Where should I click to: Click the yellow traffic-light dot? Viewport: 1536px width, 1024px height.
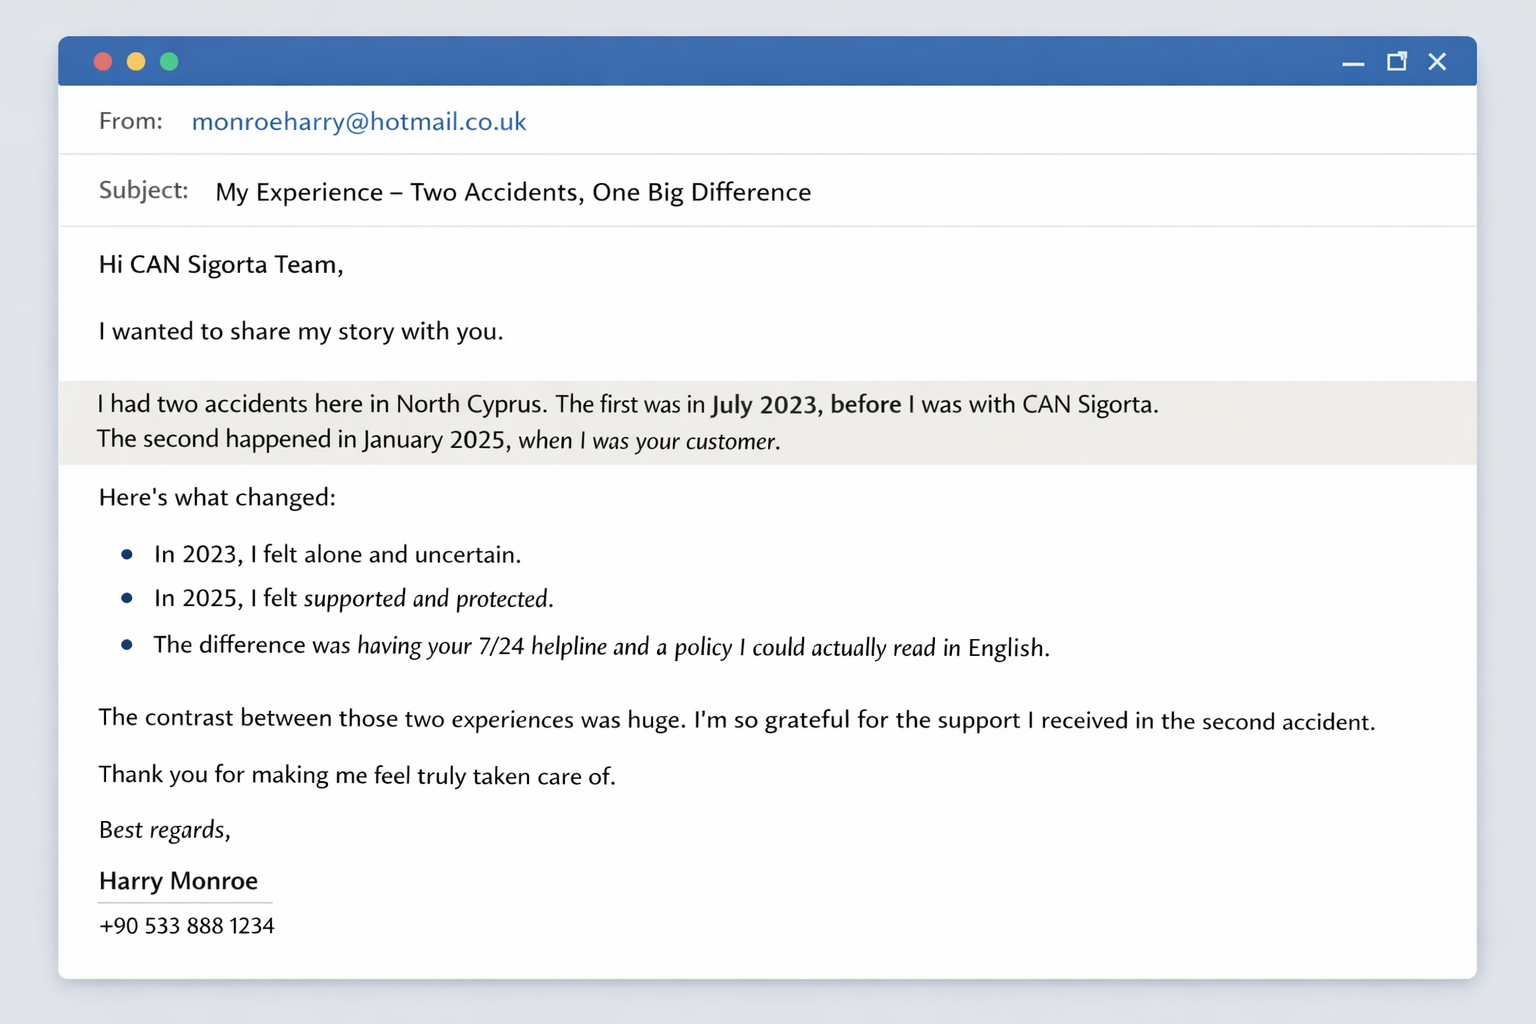136,62
